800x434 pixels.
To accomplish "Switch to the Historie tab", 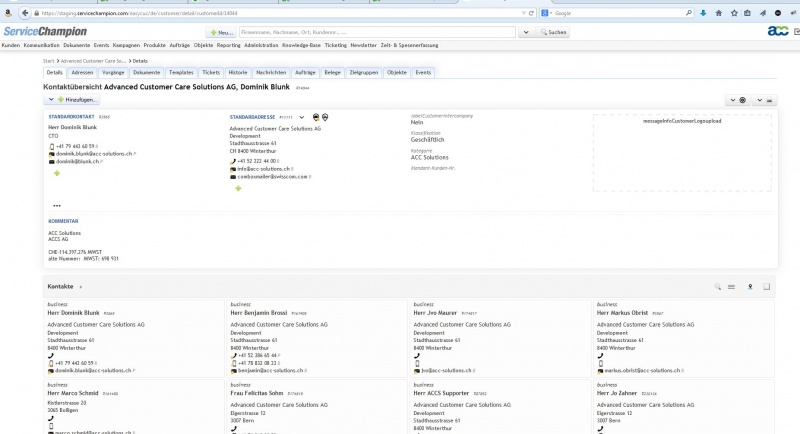I will pos(238,72).
